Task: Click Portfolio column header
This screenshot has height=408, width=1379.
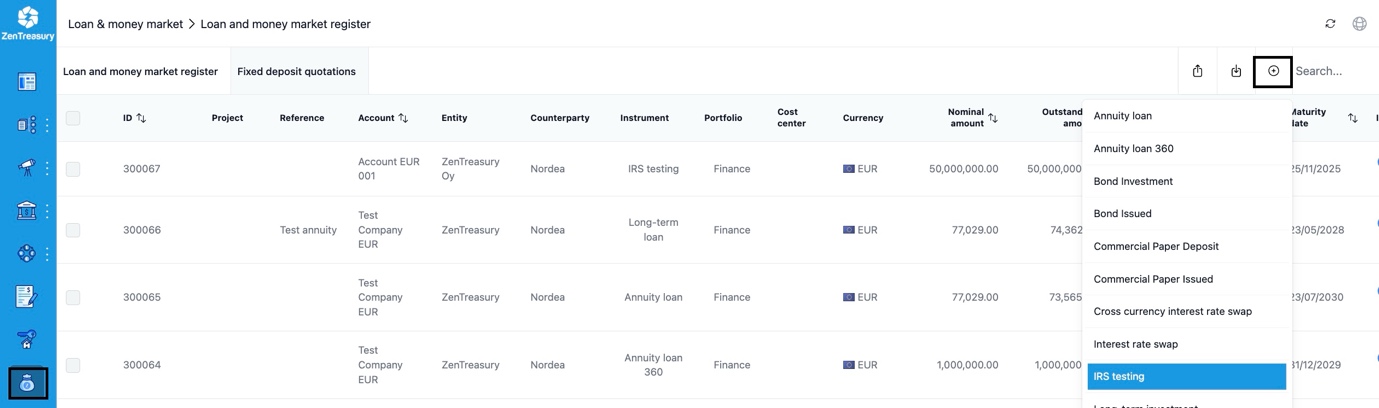Action: (x=723, y=118)
